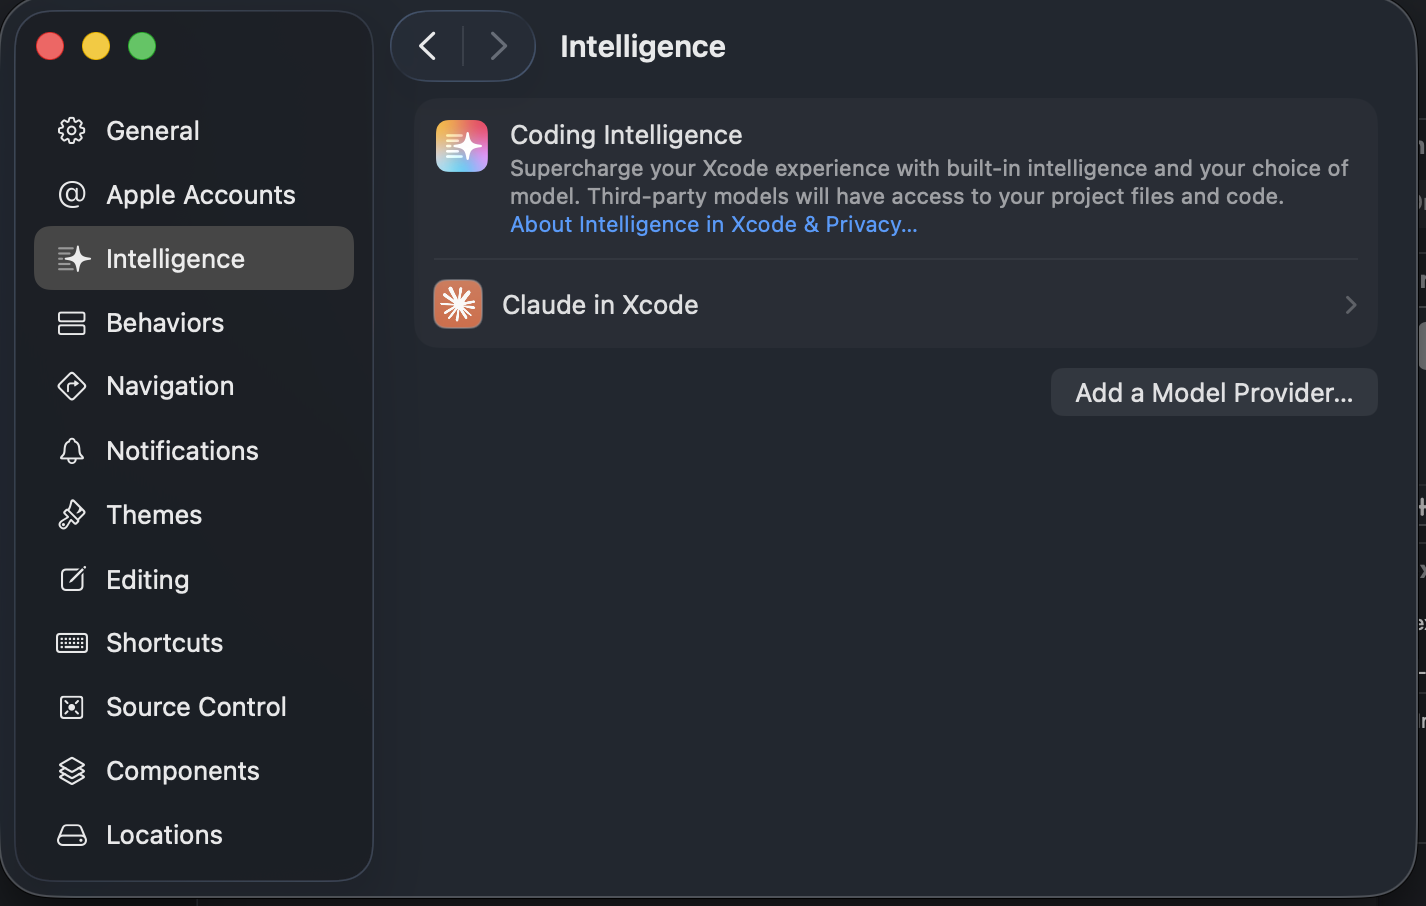Click the Shortcuts keyboard icon

click(x=72, y=643)
